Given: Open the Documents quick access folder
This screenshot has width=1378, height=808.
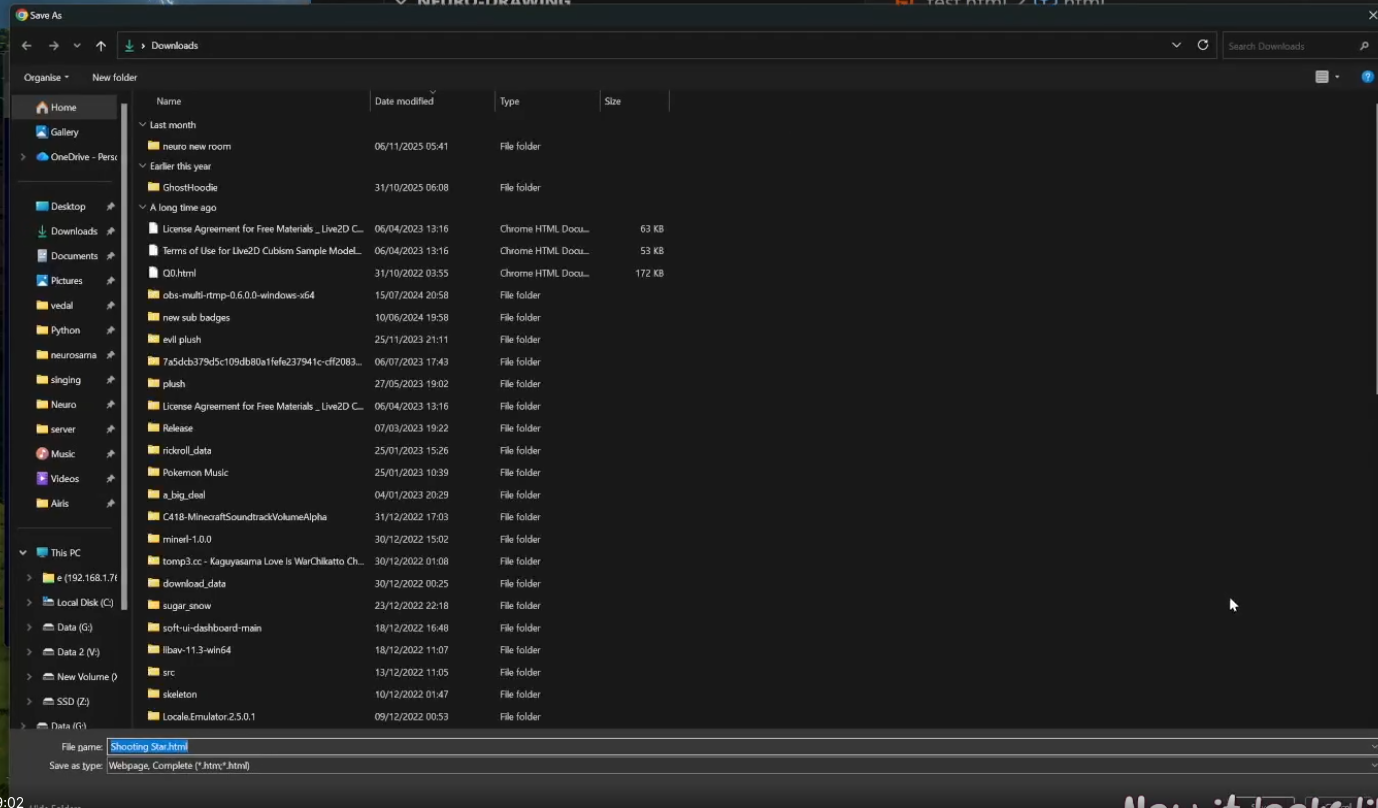Looking at the screenshot, I should 74,256.
